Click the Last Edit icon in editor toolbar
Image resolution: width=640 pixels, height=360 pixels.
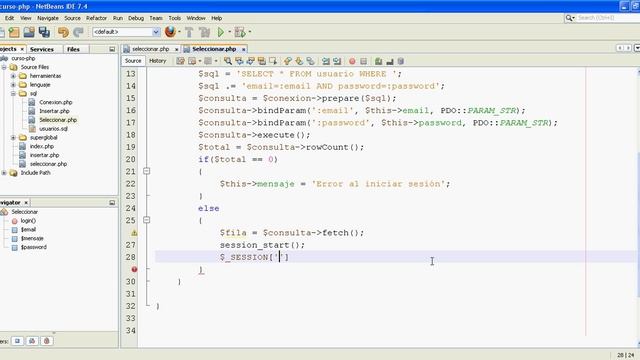(180, 61)
